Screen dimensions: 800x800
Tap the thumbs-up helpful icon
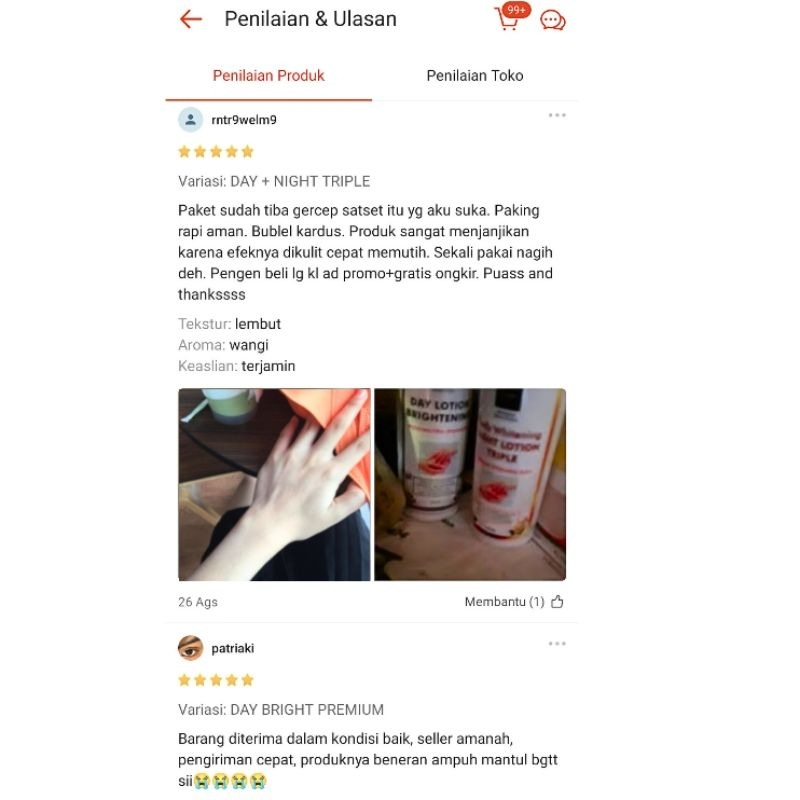click(x=557, y=602)
